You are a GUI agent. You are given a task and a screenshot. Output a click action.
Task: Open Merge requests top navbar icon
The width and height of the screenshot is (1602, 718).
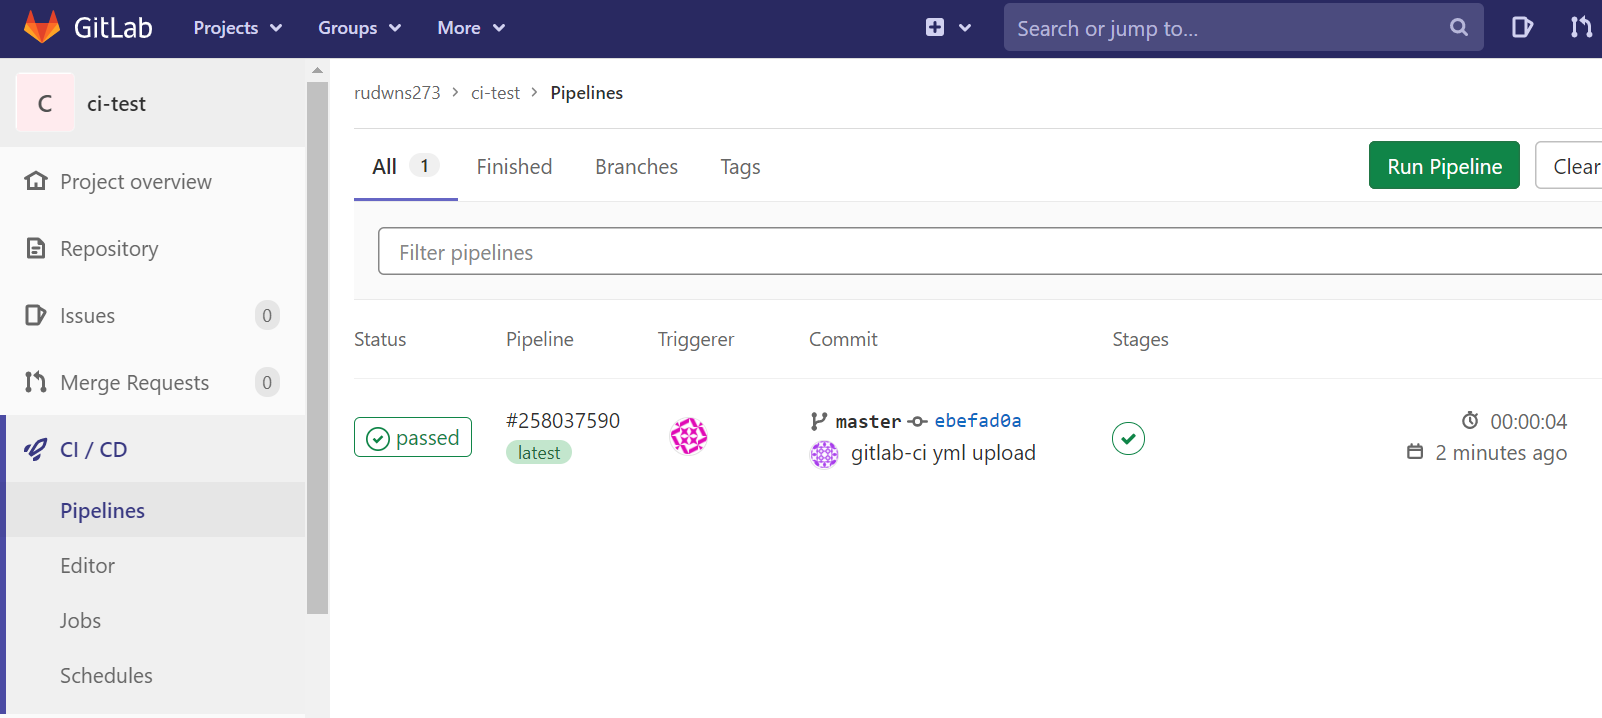tap(1581, 28)
